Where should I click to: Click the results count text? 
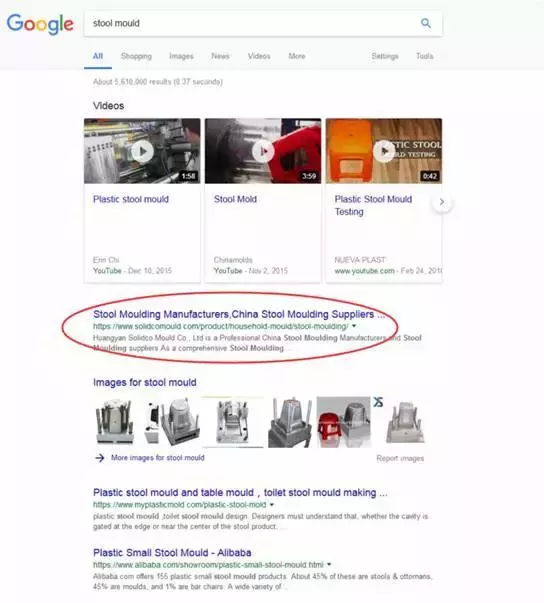point(158,82)
